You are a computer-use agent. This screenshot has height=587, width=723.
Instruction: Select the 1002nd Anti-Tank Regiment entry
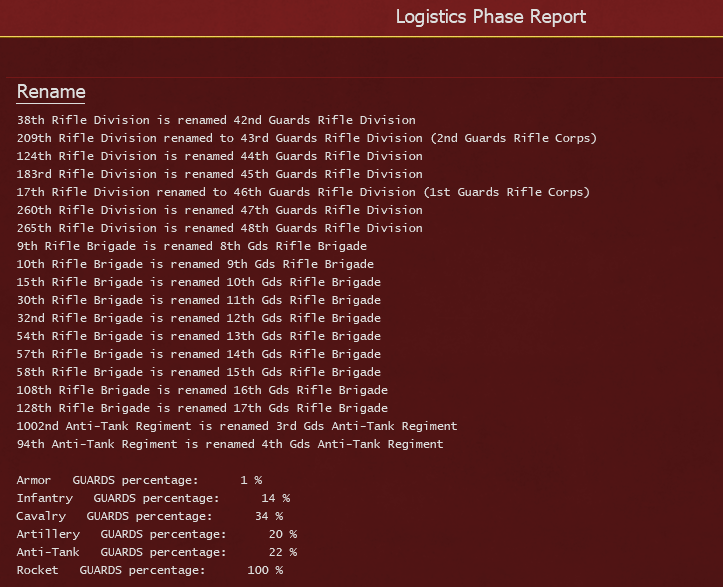[237, 426]
